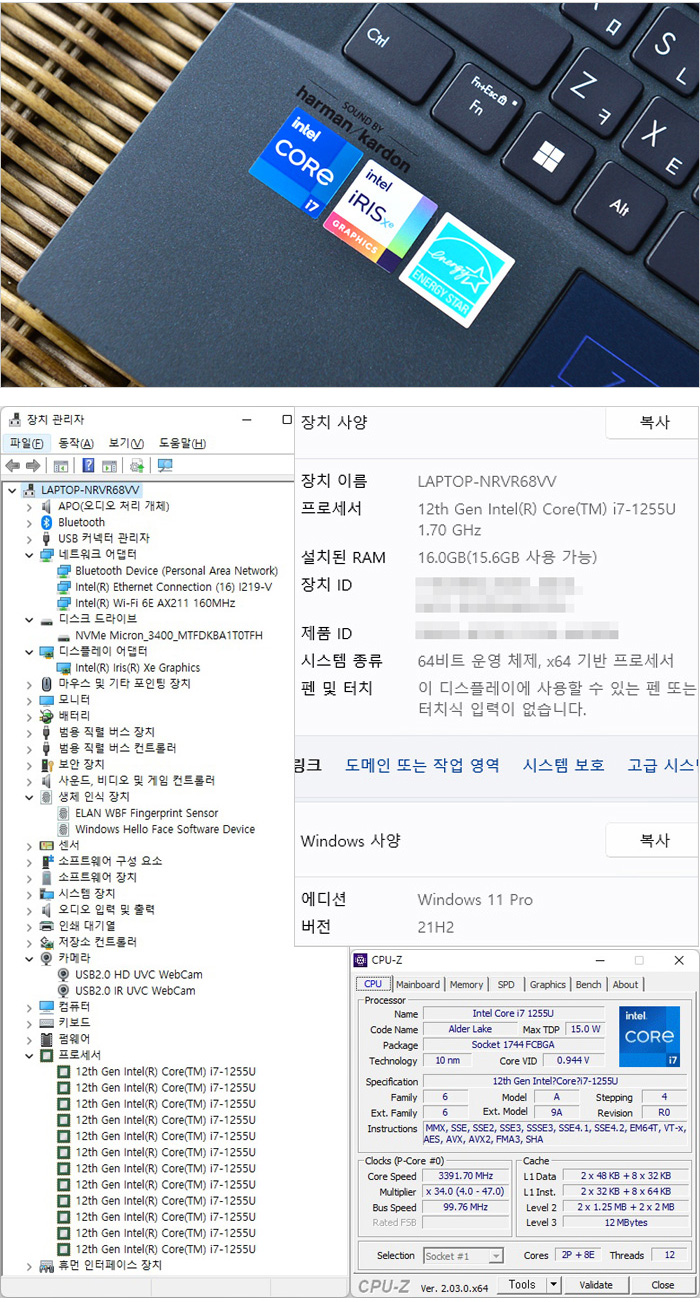This screenshot has height=1302, width=700.
Task: Click the Forward arrow in Device Manager toolbar
Action: coord(32,466)
